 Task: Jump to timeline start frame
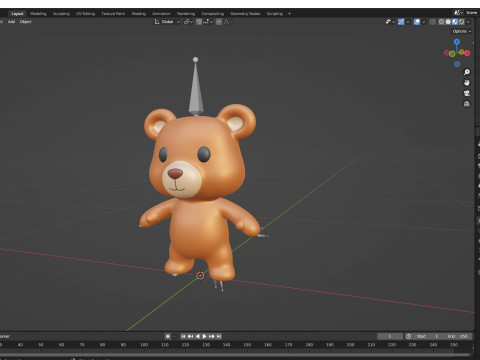pos(183,336)
